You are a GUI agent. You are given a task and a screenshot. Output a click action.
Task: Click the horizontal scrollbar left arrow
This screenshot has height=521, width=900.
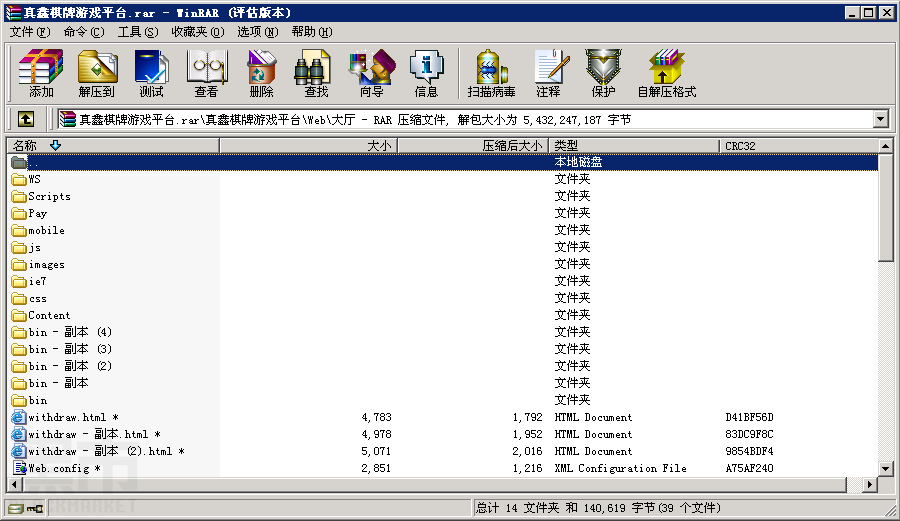pyautogui.click(x=15, y=485)
